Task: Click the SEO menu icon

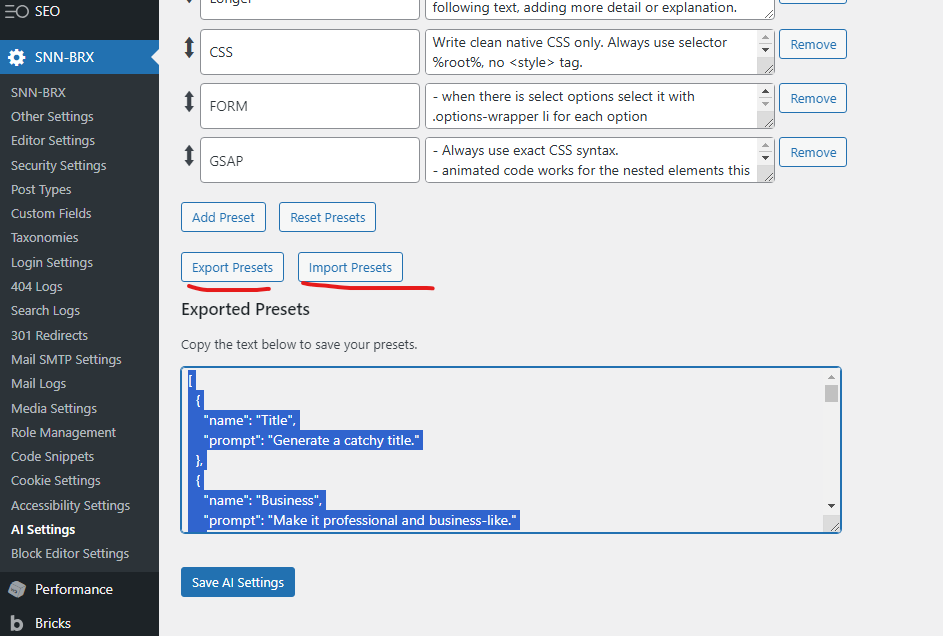Action: (17, 12)
